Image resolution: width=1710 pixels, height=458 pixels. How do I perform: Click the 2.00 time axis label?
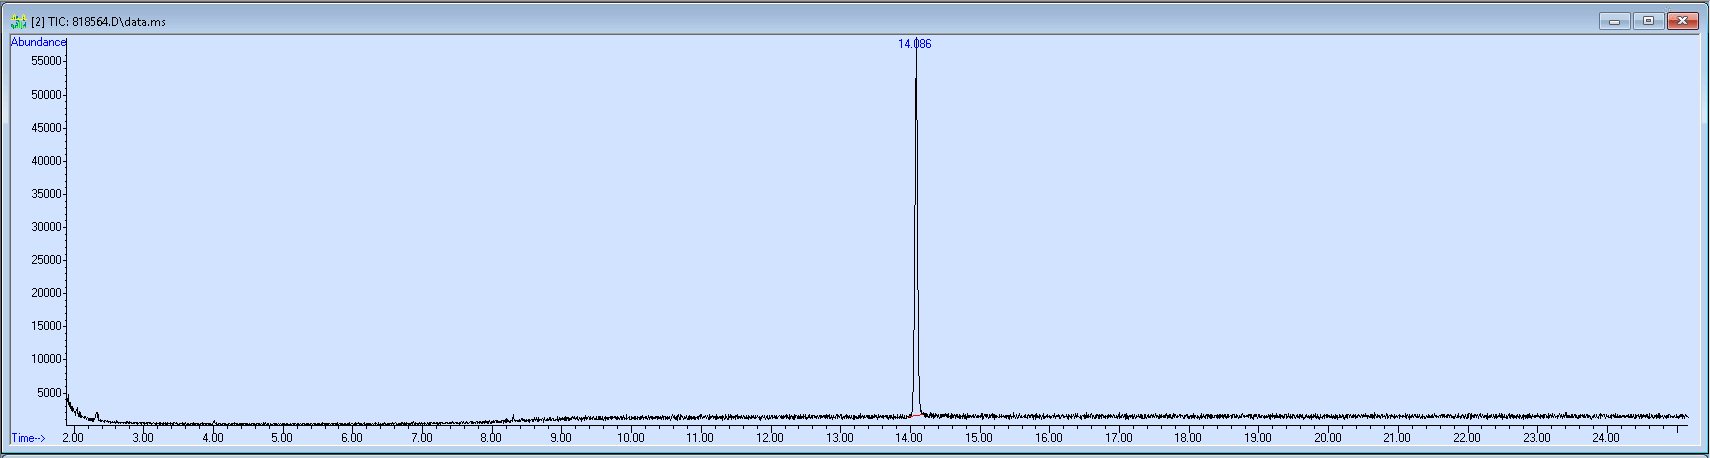point(73,438)
